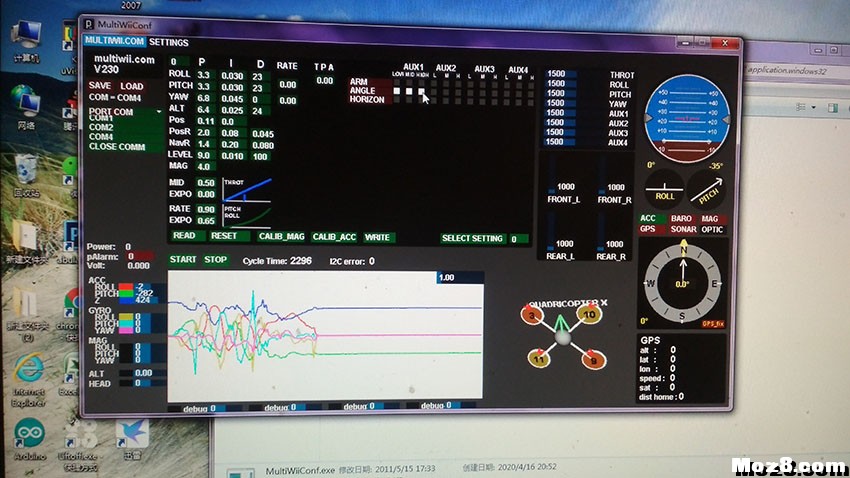This screenshot has height=478, width=850.
Task: Select COM2 in the port list
Action: [125, 127]
